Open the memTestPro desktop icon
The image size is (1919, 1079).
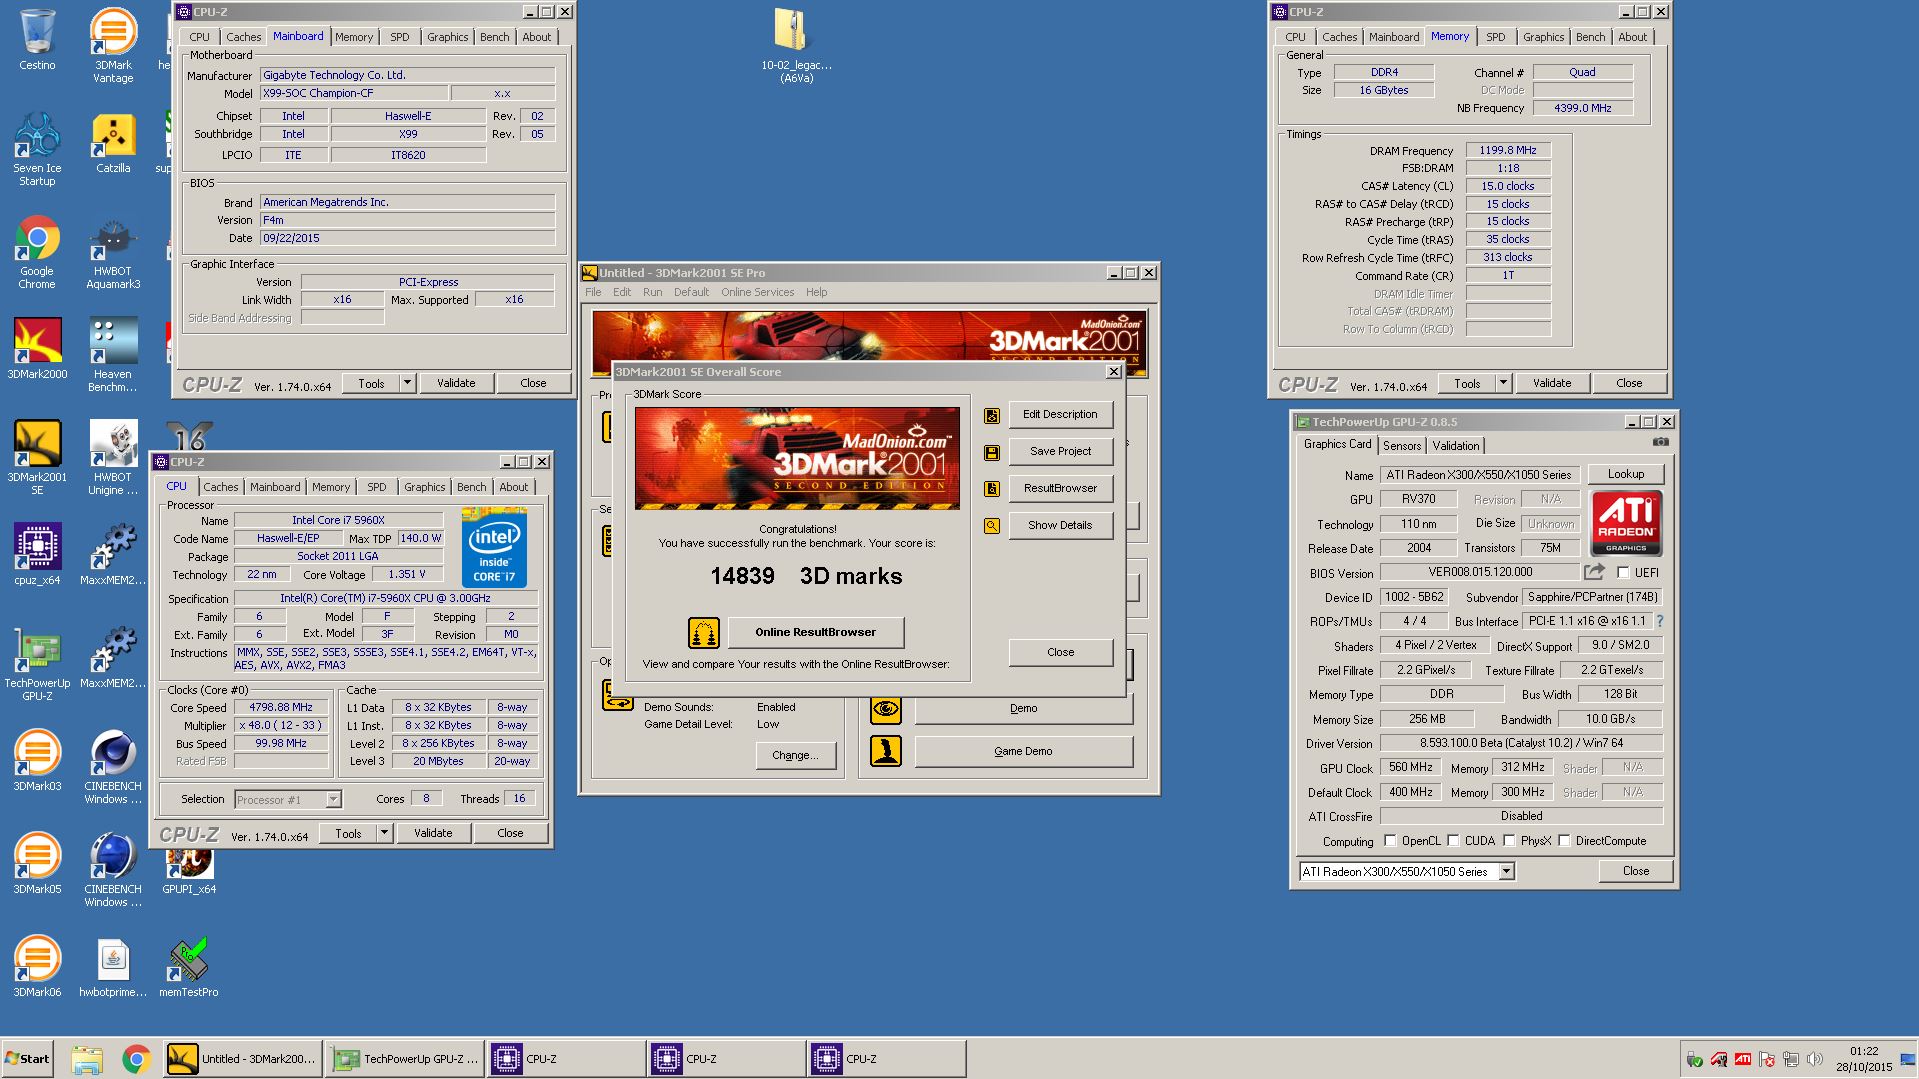click(x=188, y=967)
